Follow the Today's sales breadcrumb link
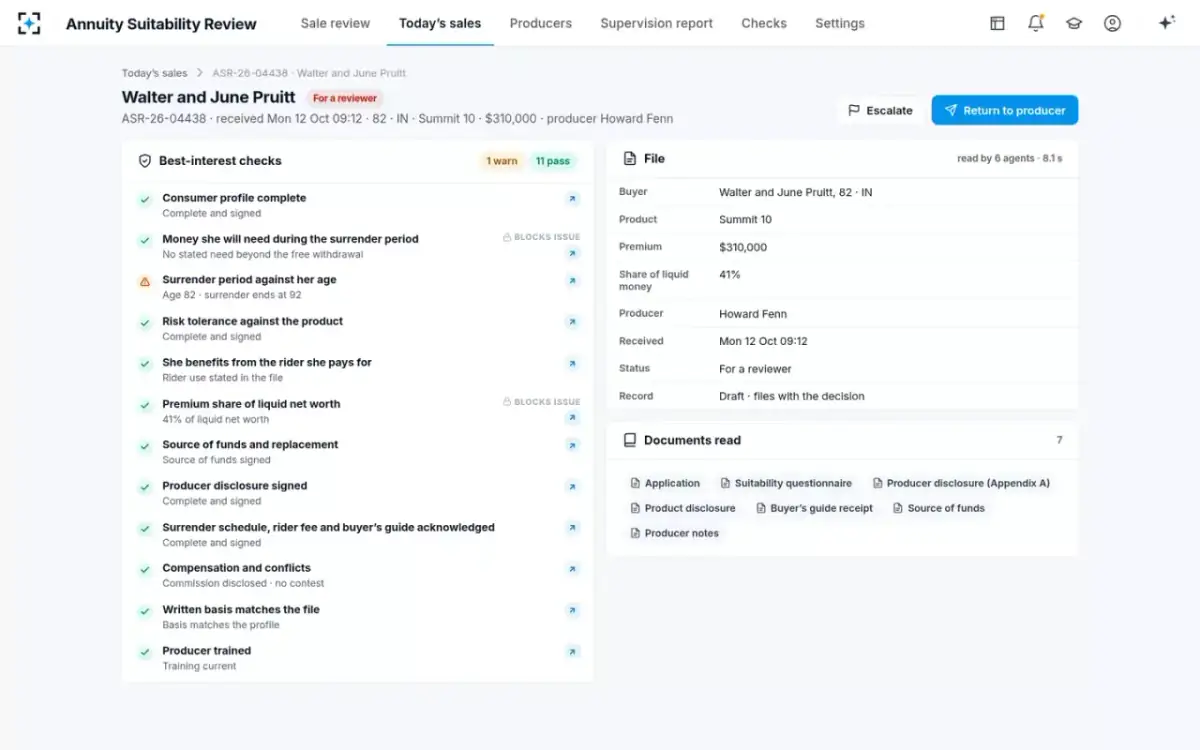This screenshot has height=750, width=1200. pyautogui.click(x=155, y=73)
